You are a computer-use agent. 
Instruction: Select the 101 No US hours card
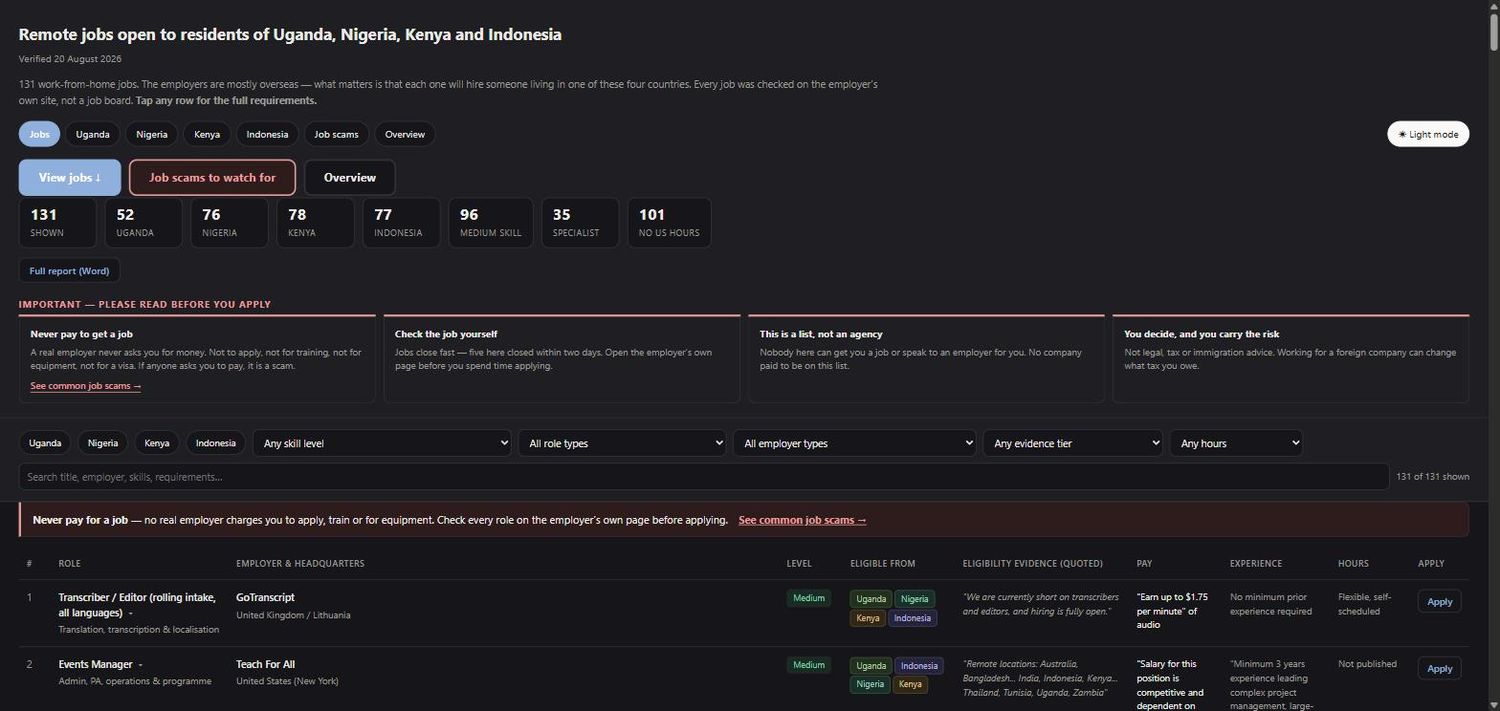coord(670,223)
